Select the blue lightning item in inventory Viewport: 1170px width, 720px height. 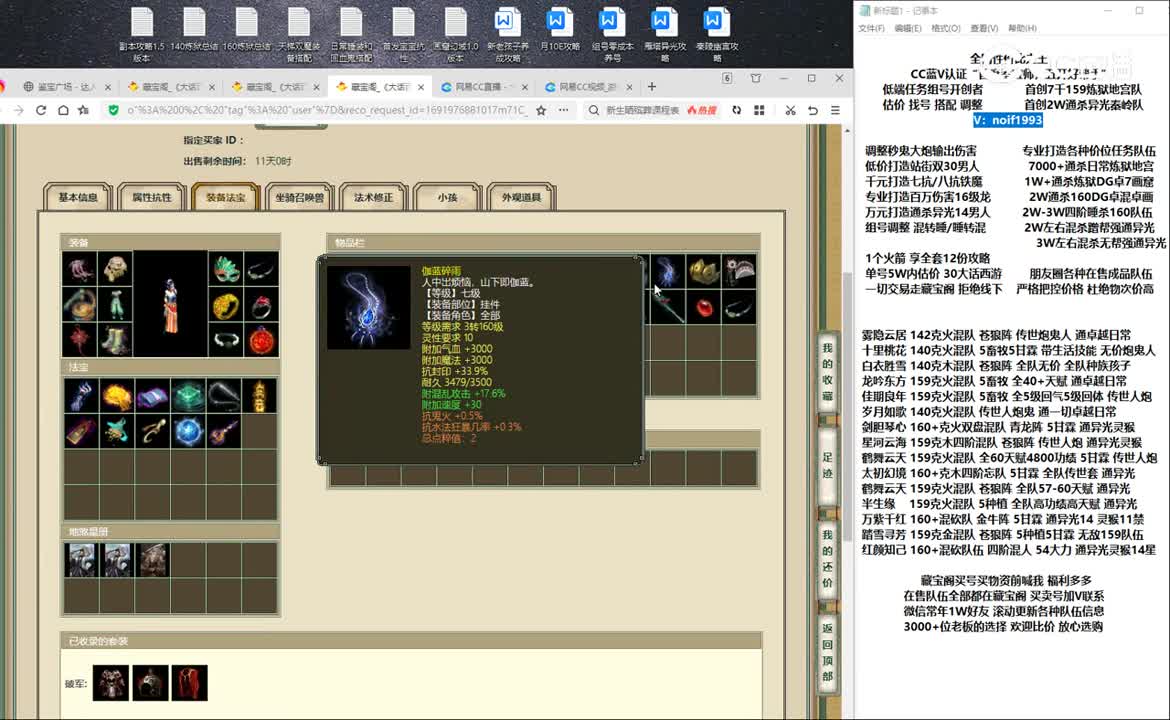point(668,272)
